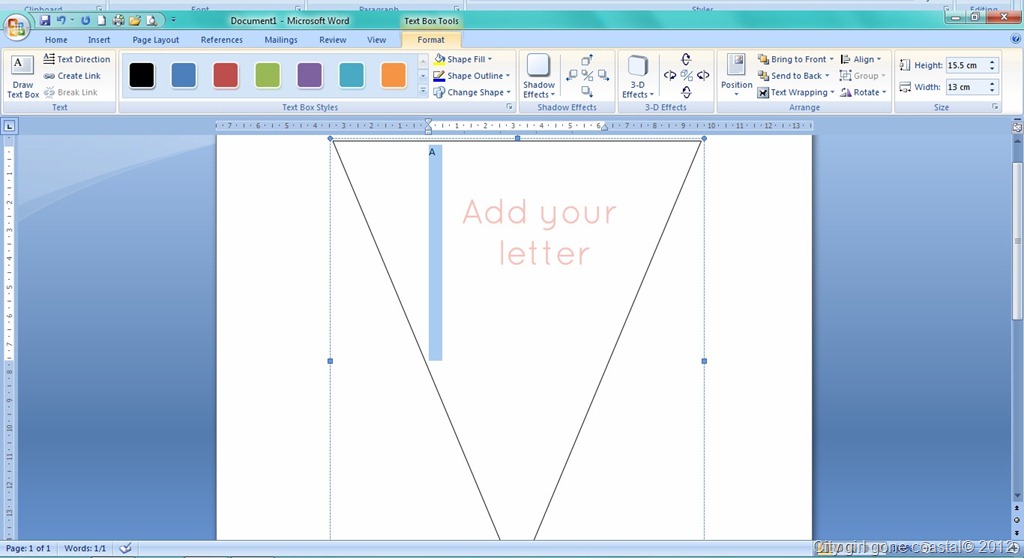Screen dimensions: 1024x558
Task: Expand the full Text Box Styles gallery
Action: coord(423,91)
